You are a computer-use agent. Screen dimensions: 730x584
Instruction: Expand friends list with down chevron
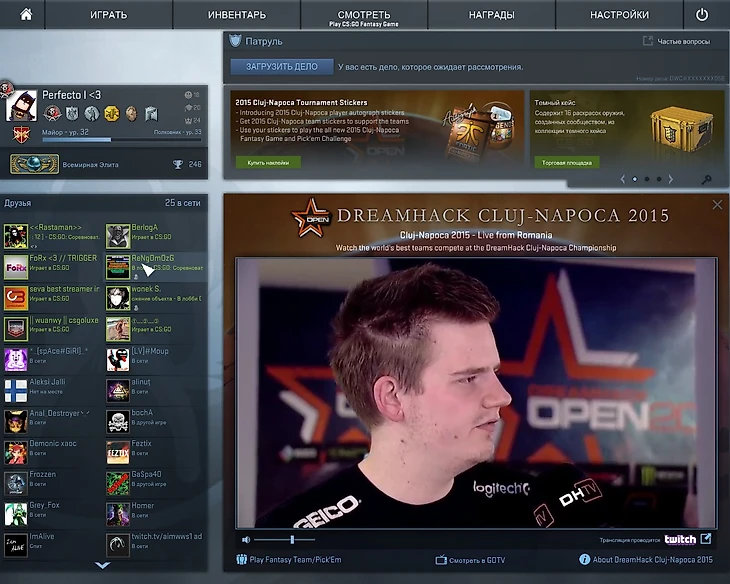tap(102, 566)
